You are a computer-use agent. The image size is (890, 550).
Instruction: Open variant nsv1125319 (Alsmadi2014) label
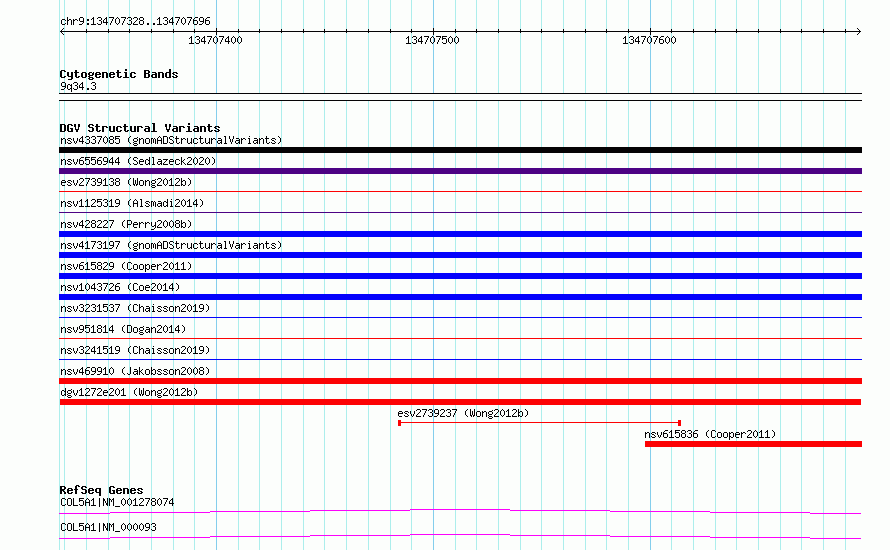pyautogui.click(x=132, y=203)
